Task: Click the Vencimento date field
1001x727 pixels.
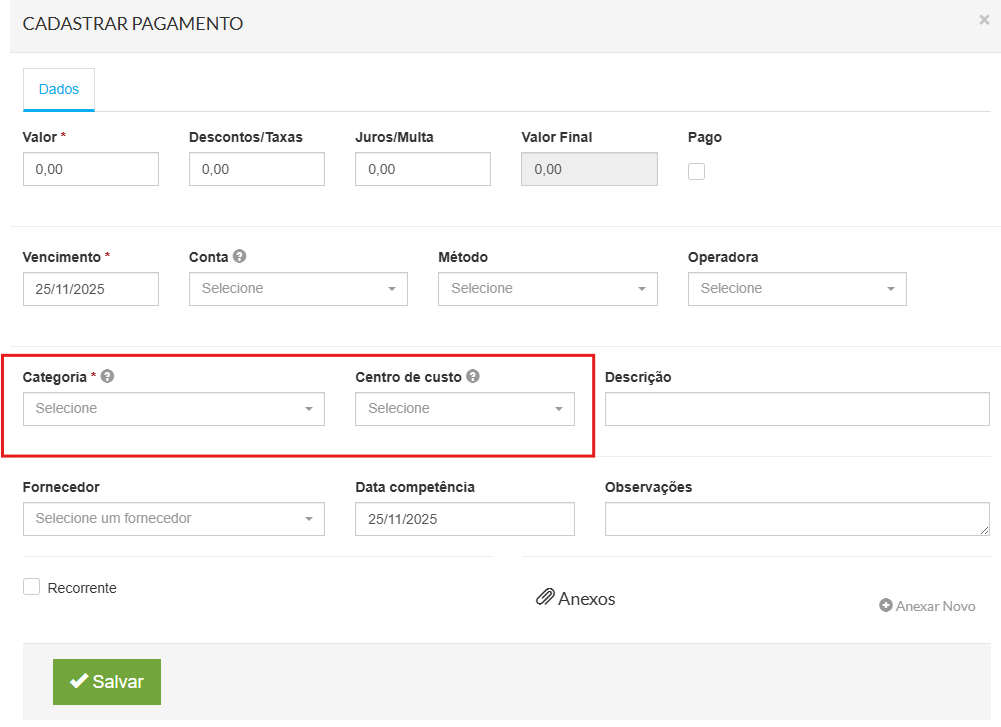Action: tap(90, 289)
